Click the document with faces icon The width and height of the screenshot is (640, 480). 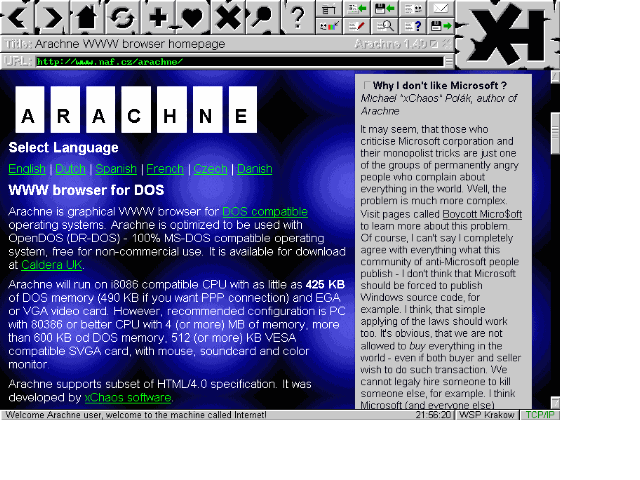[x=413, y=9]
